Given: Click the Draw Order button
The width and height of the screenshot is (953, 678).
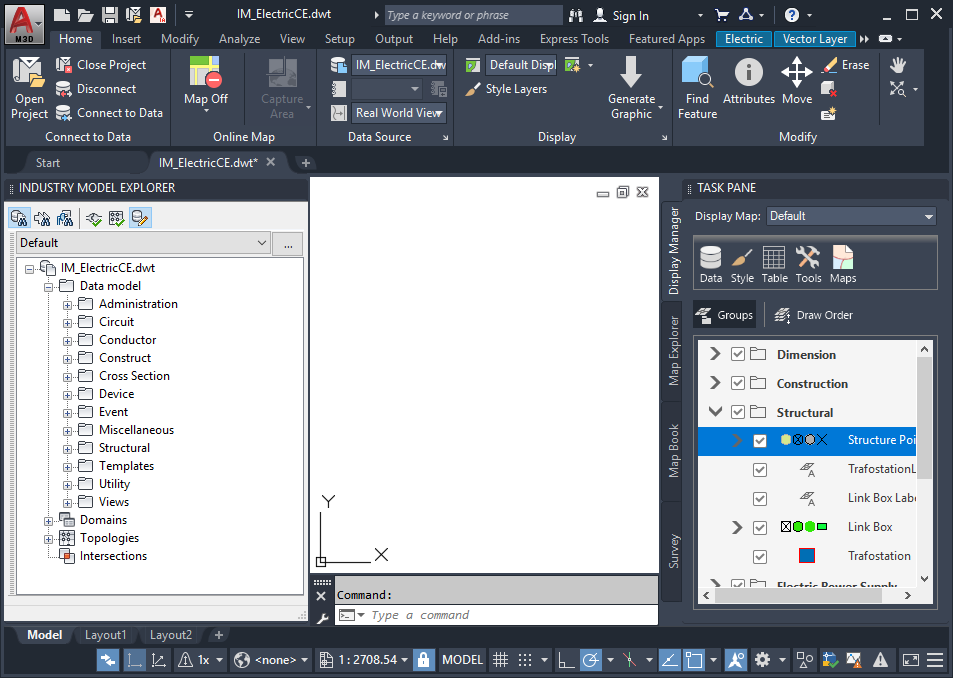Looking at the screenshot, I should pyautogui.click(x=813, y=315).
